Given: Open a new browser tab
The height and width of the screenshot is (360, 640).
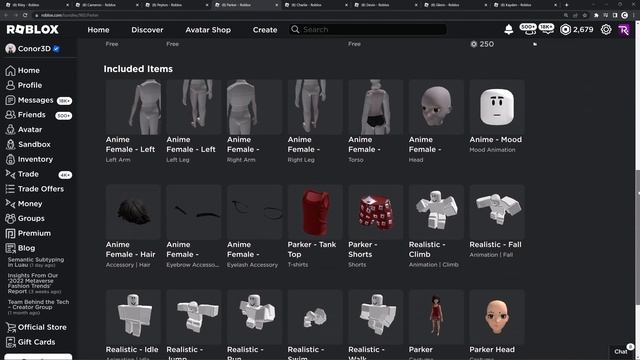Looking at the screenshot, I should (x=567, y=5).
